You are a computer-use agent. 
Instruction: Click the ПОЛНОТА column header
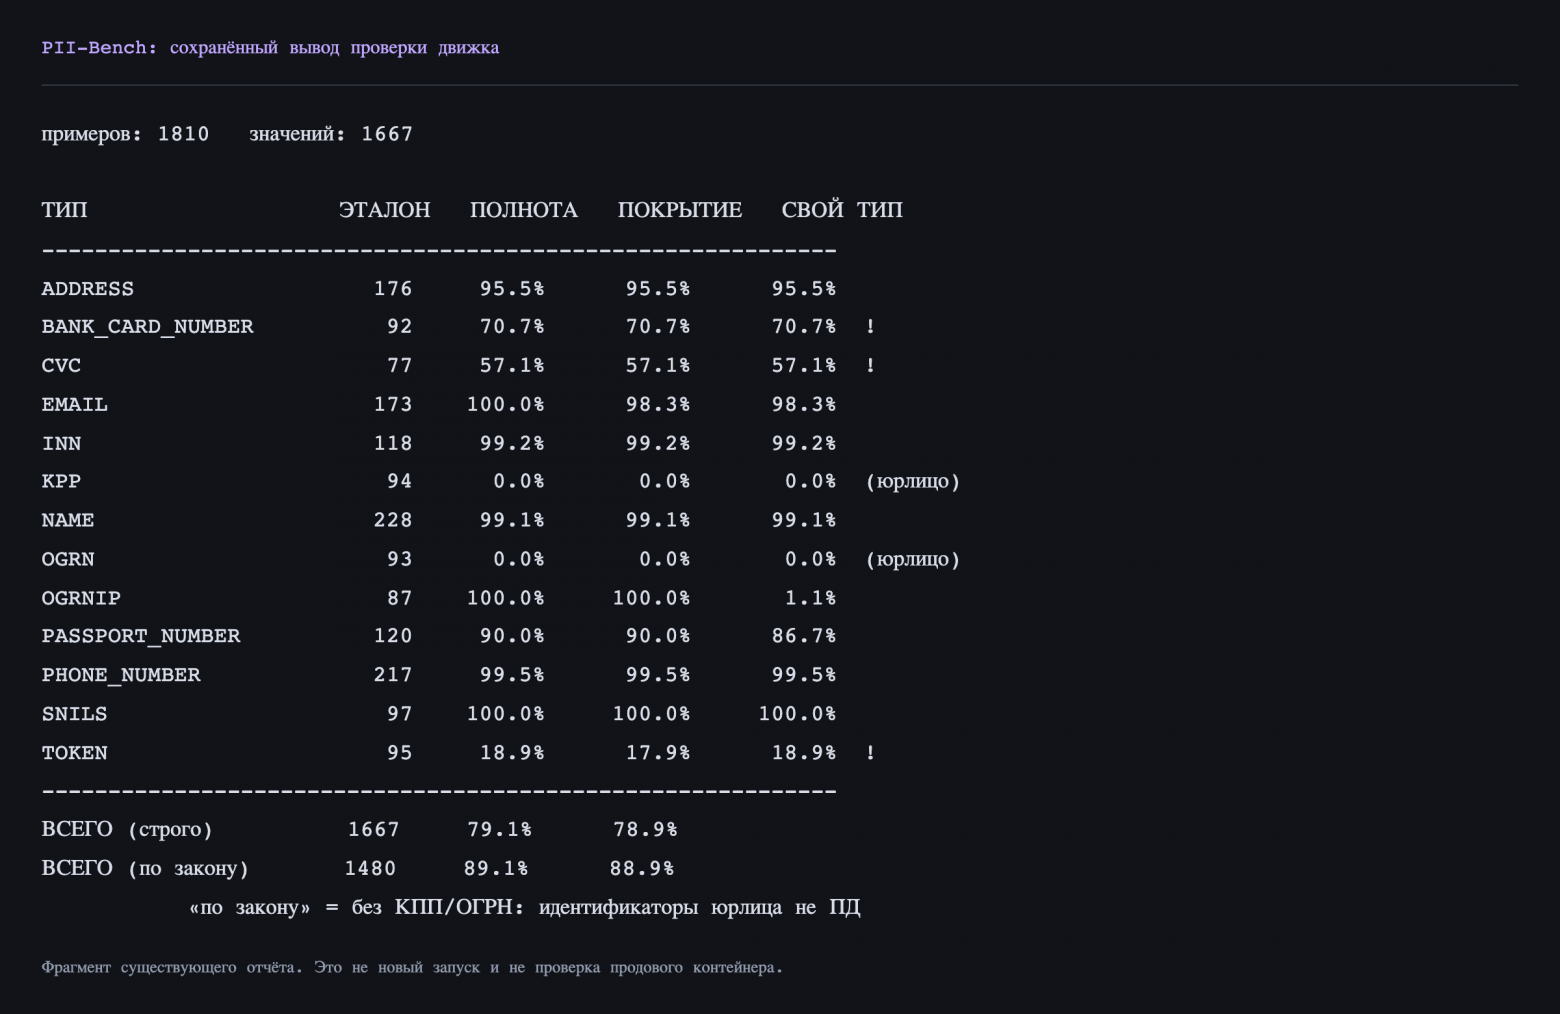pyautogui.click(x=524, y=210)
